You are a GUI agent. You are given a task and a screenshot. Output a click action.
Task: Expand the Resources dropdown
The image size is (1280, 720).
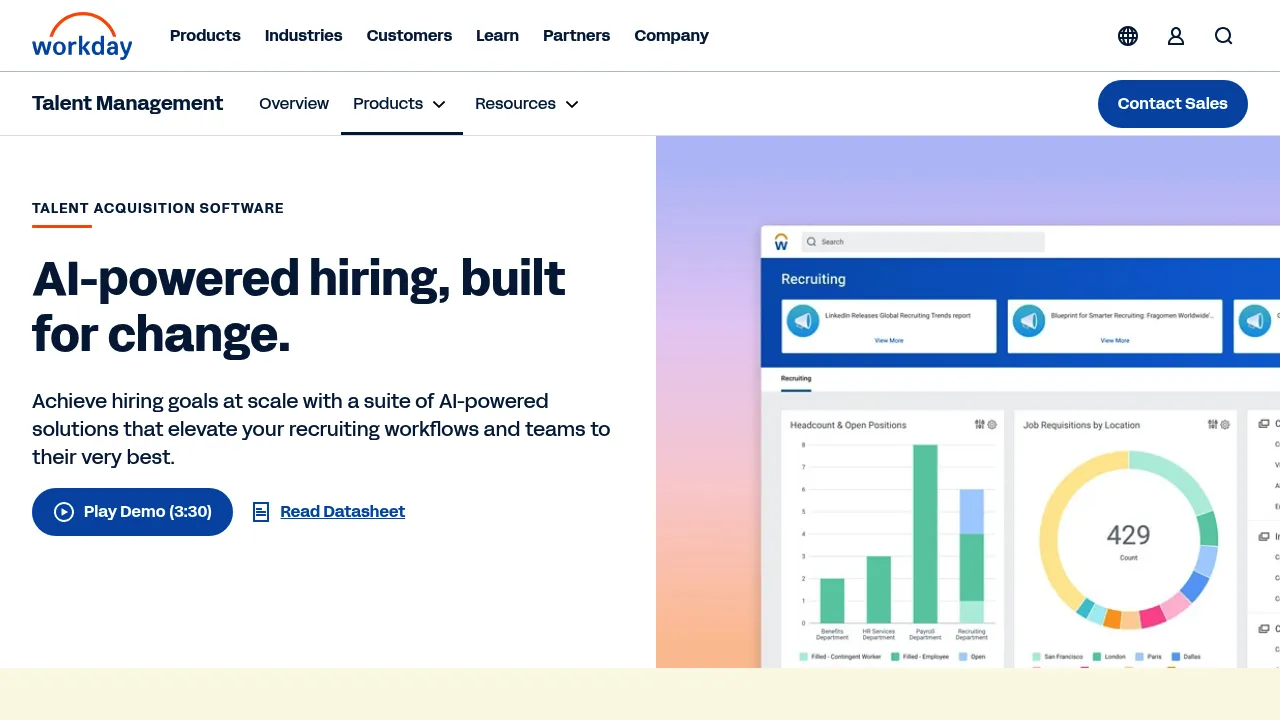click(x=527, y=104)
